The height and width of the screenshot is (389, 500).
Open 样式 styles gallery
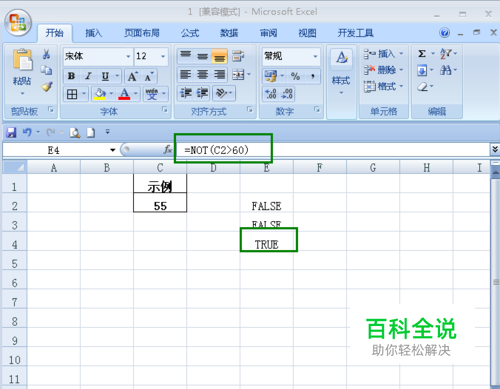[x=341, y=72]
